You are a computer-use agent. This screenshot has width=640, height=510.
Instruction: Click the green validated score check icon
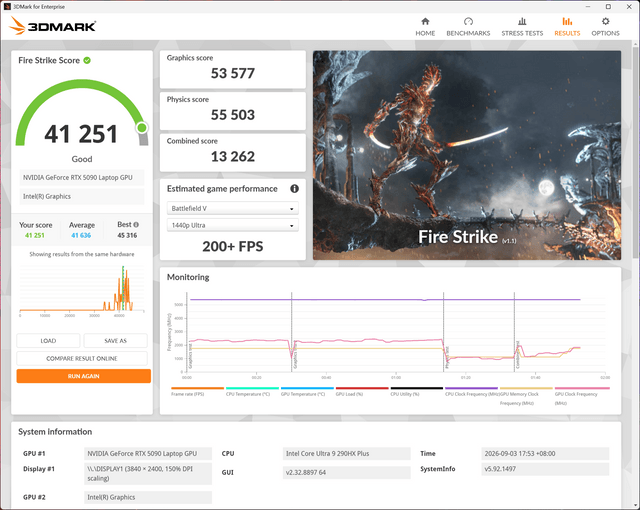tap(87, 60)
